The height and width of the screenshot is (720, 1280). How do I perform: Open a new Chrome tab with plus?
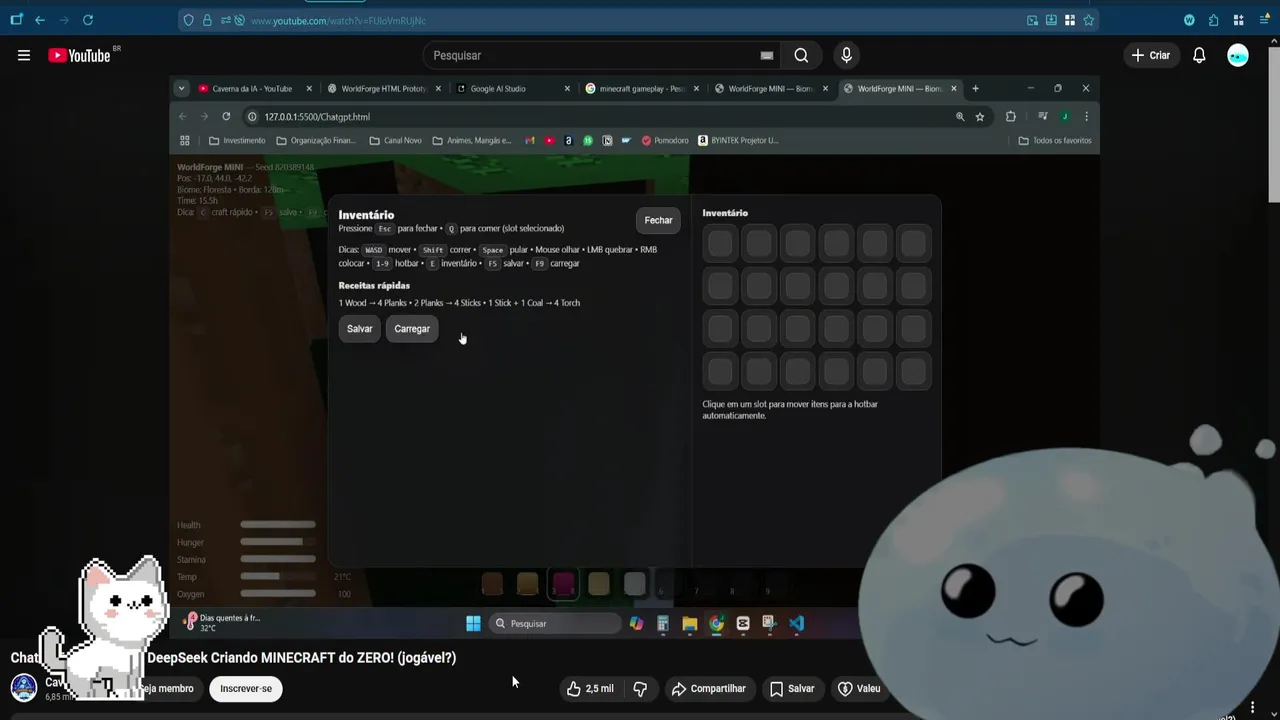(x=975, y=89)
